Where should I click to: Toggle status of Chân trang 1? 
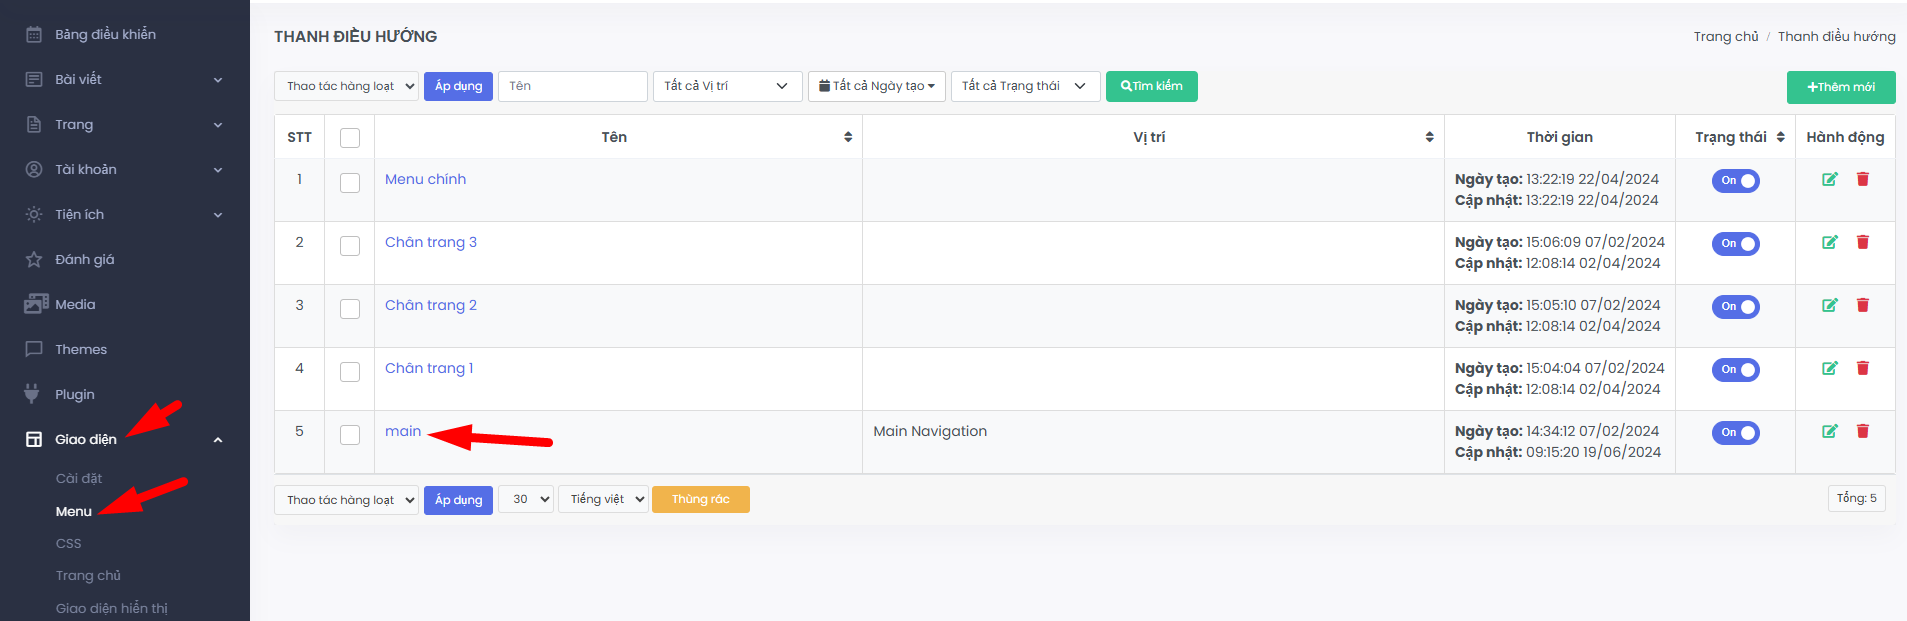tap(1736, 370)
